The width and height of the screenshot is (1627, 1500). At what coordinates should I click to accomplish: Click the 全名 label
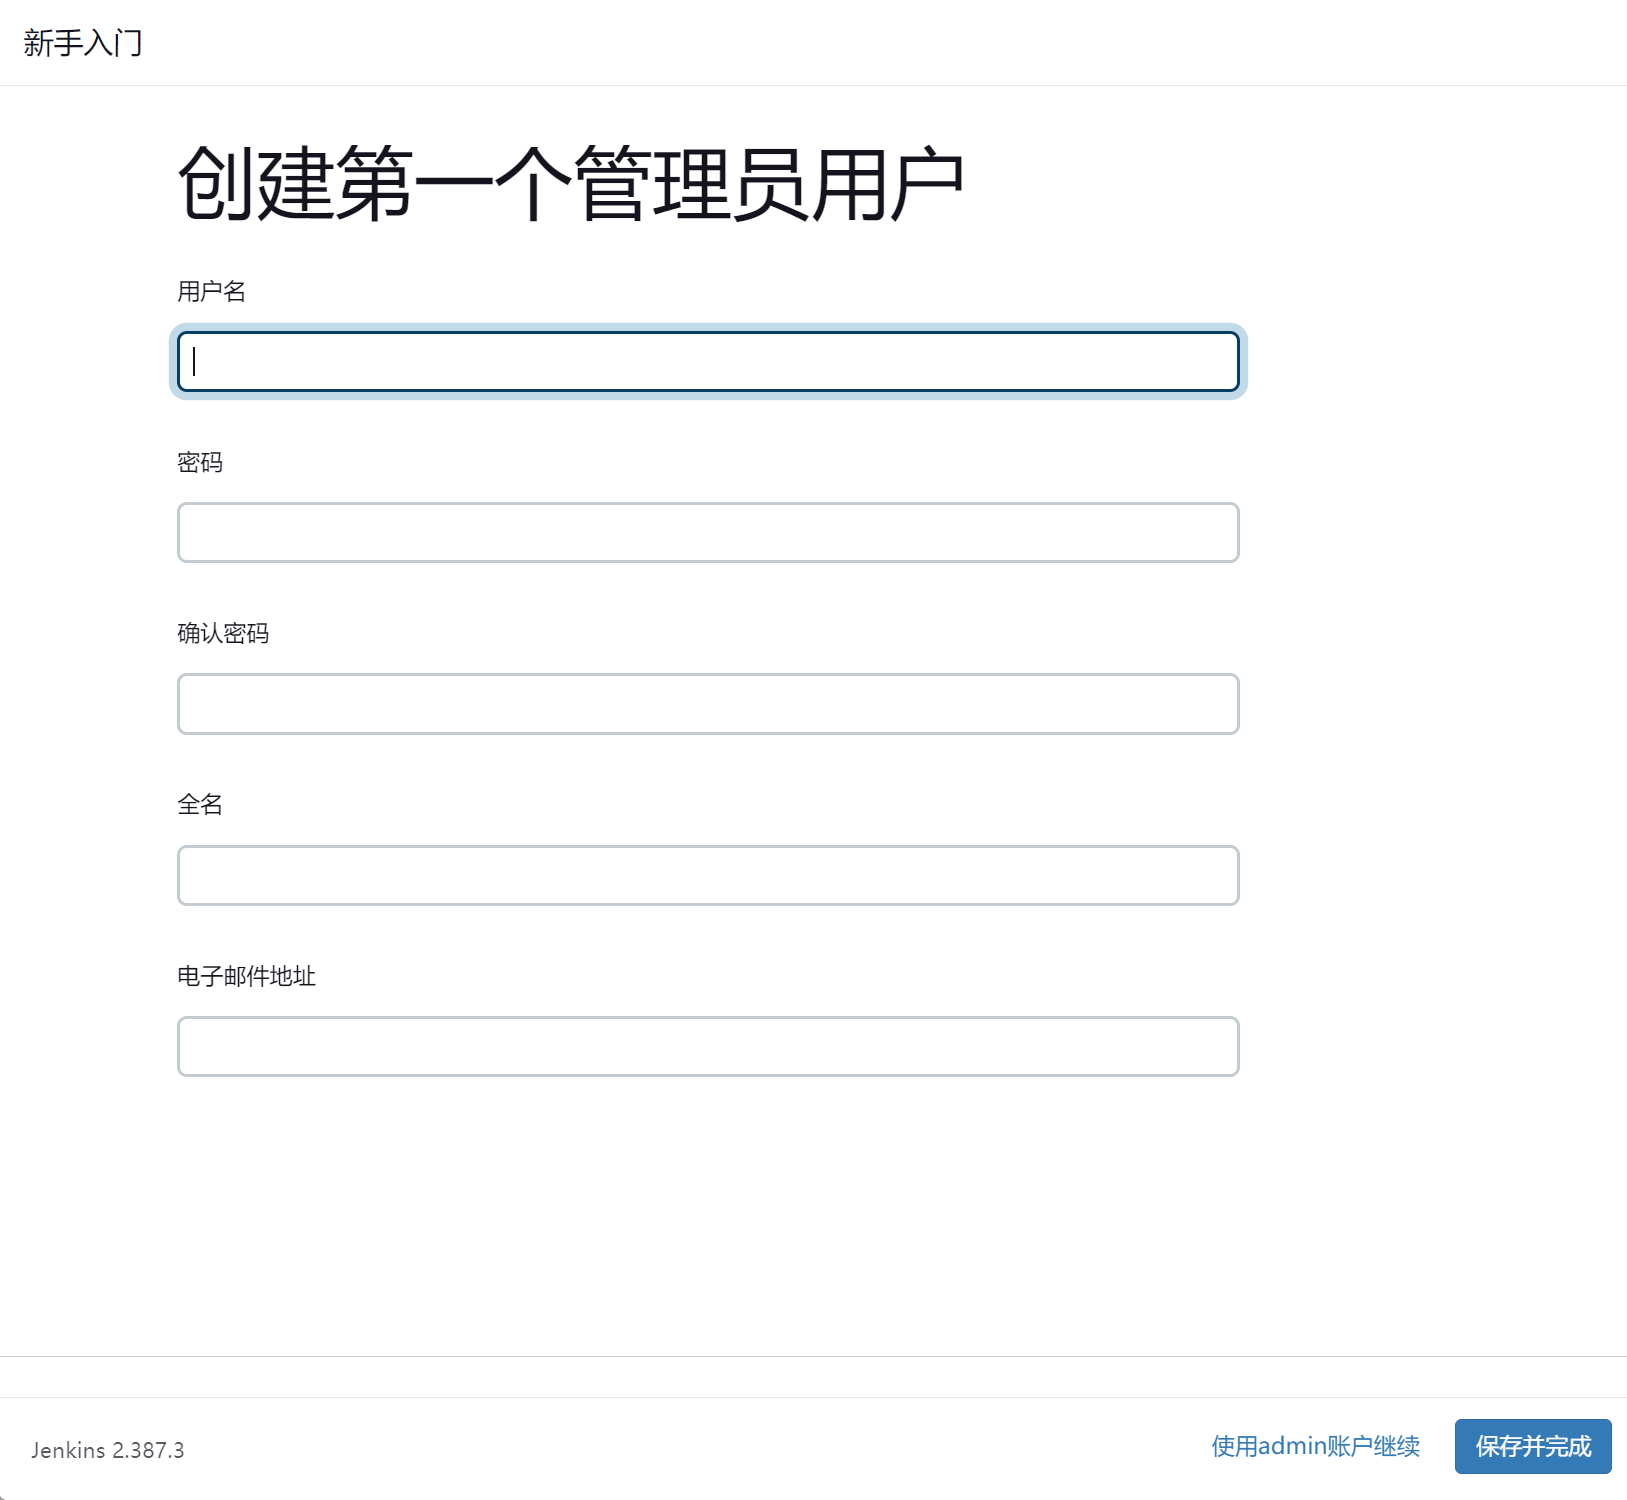click(x=200, y=804)
